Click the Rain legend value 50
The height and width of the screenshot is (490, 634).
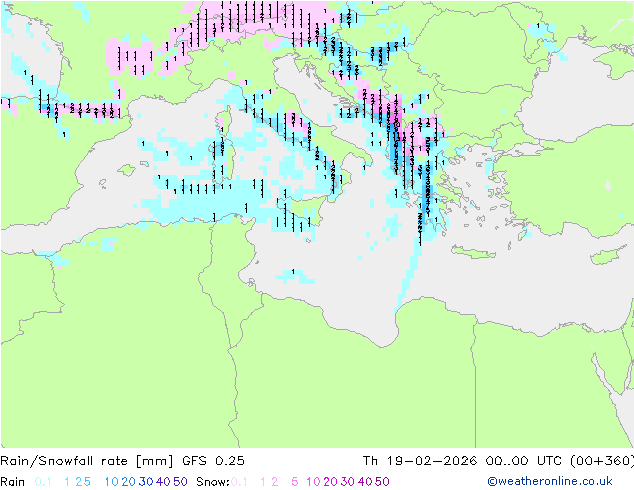[x=180, y=482]
